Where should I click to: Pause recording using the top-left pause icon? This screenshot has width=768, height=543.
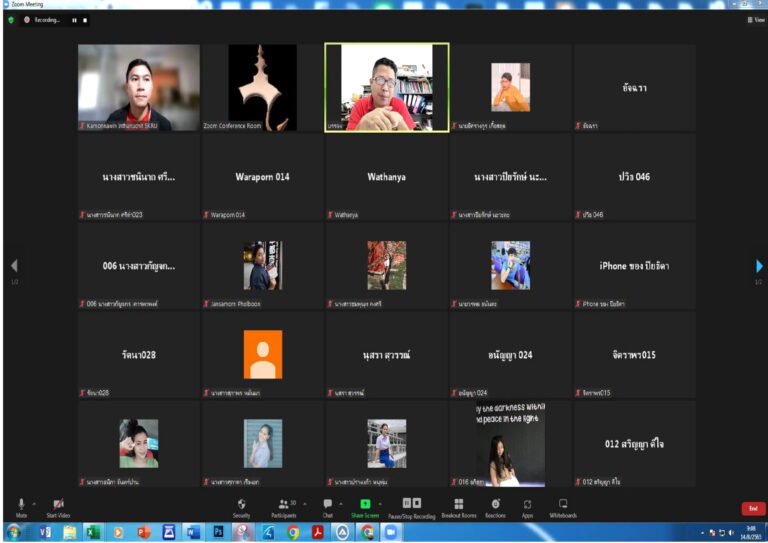(74, 20)
